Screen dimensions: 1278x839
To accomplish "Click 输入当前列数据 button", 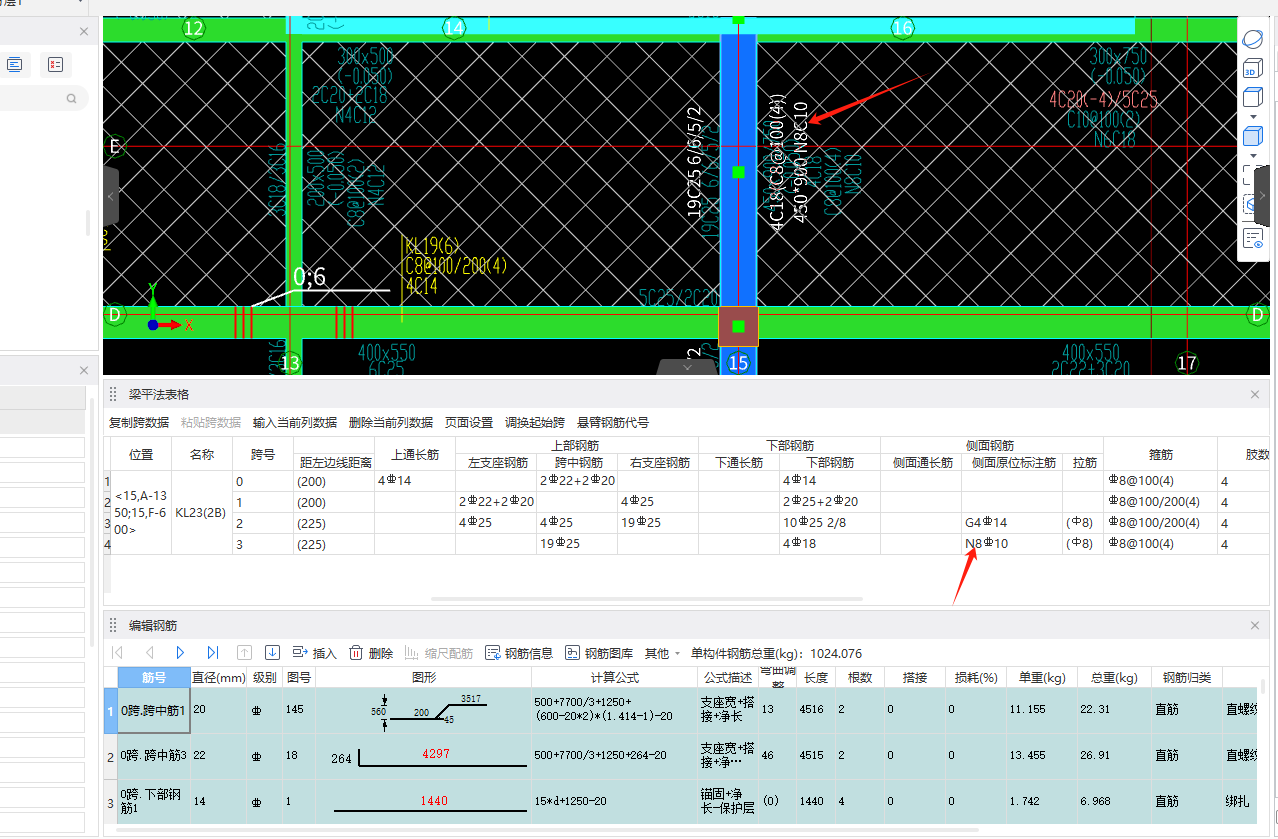I will click(x=295, y=423).
